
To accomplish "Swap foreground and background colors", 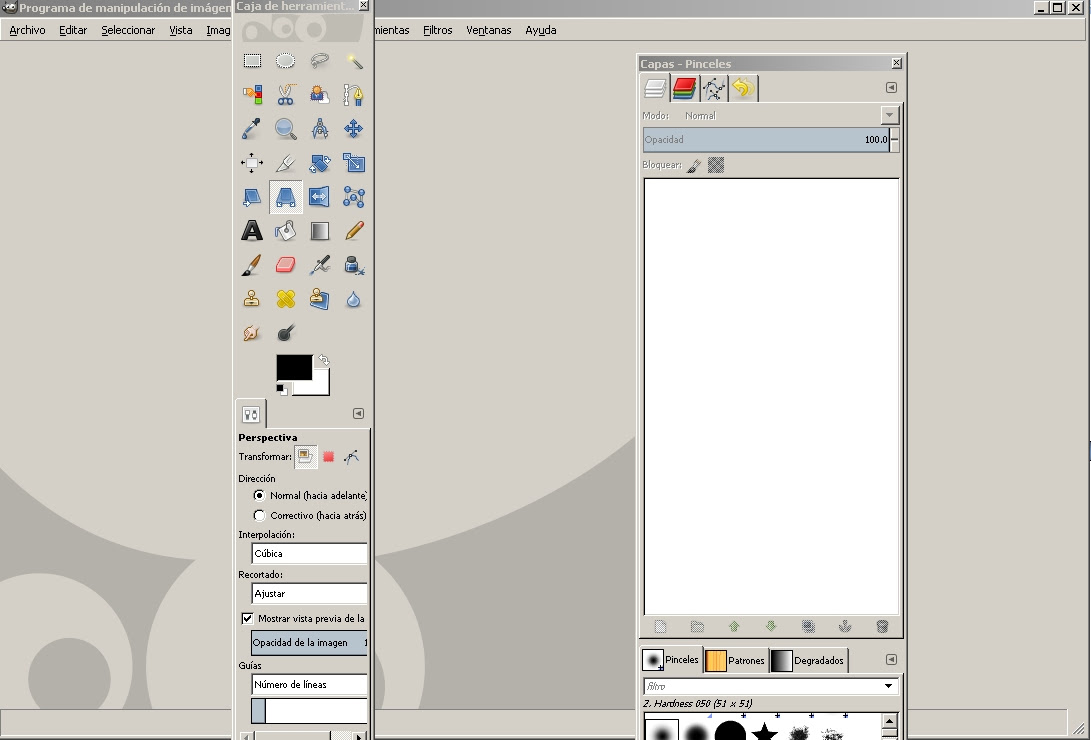I will point(324,360).
